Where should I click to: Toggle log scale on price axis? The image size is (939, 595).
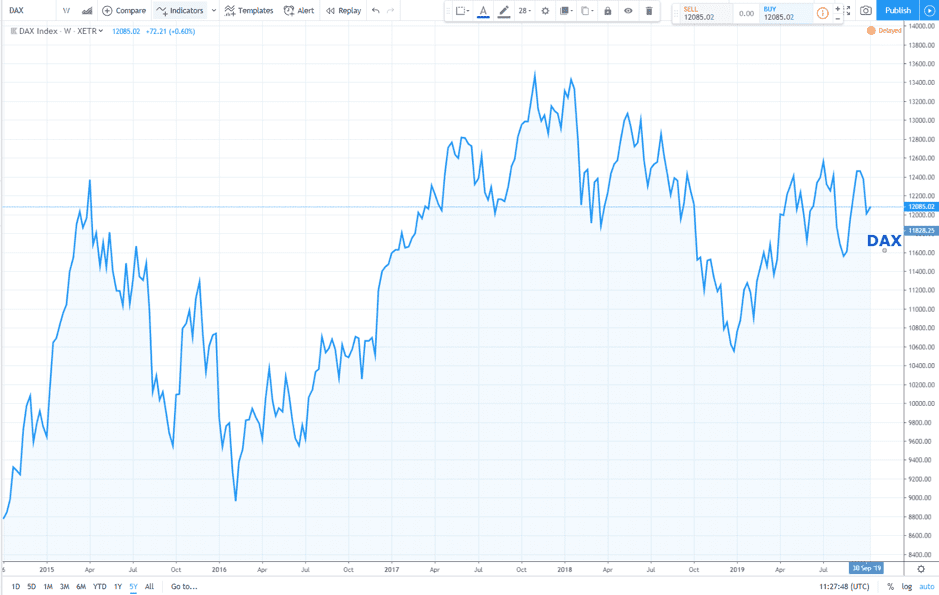(906, 587)
